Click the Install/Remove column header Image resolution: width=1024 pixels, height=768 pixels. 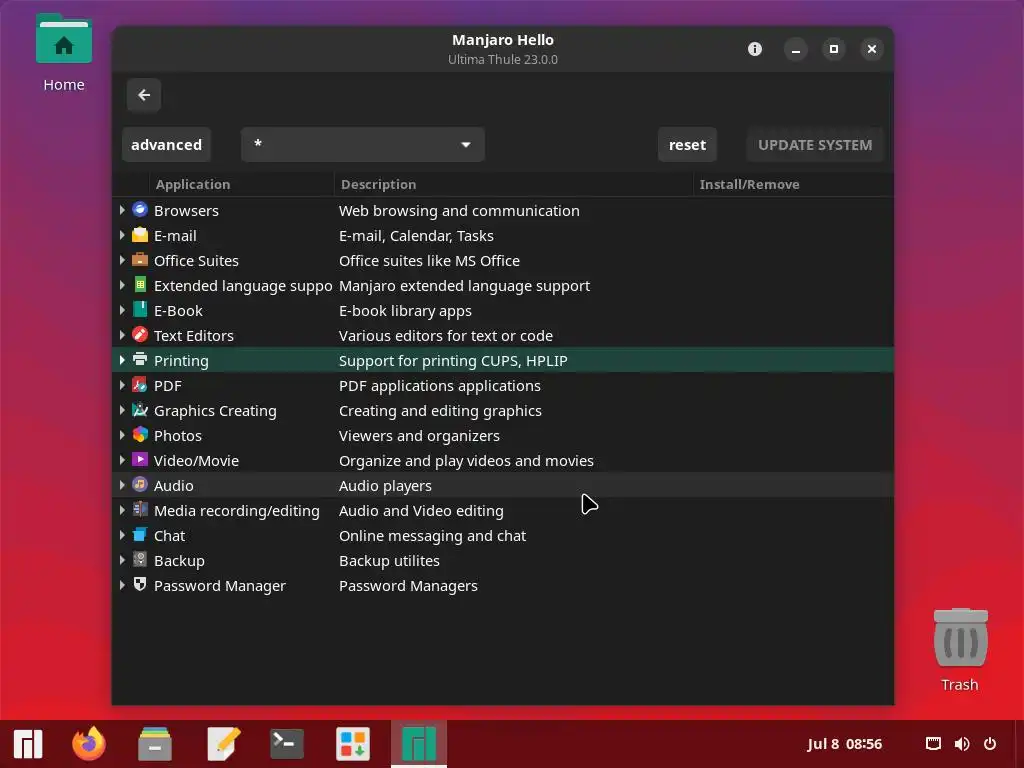(793, 184)
